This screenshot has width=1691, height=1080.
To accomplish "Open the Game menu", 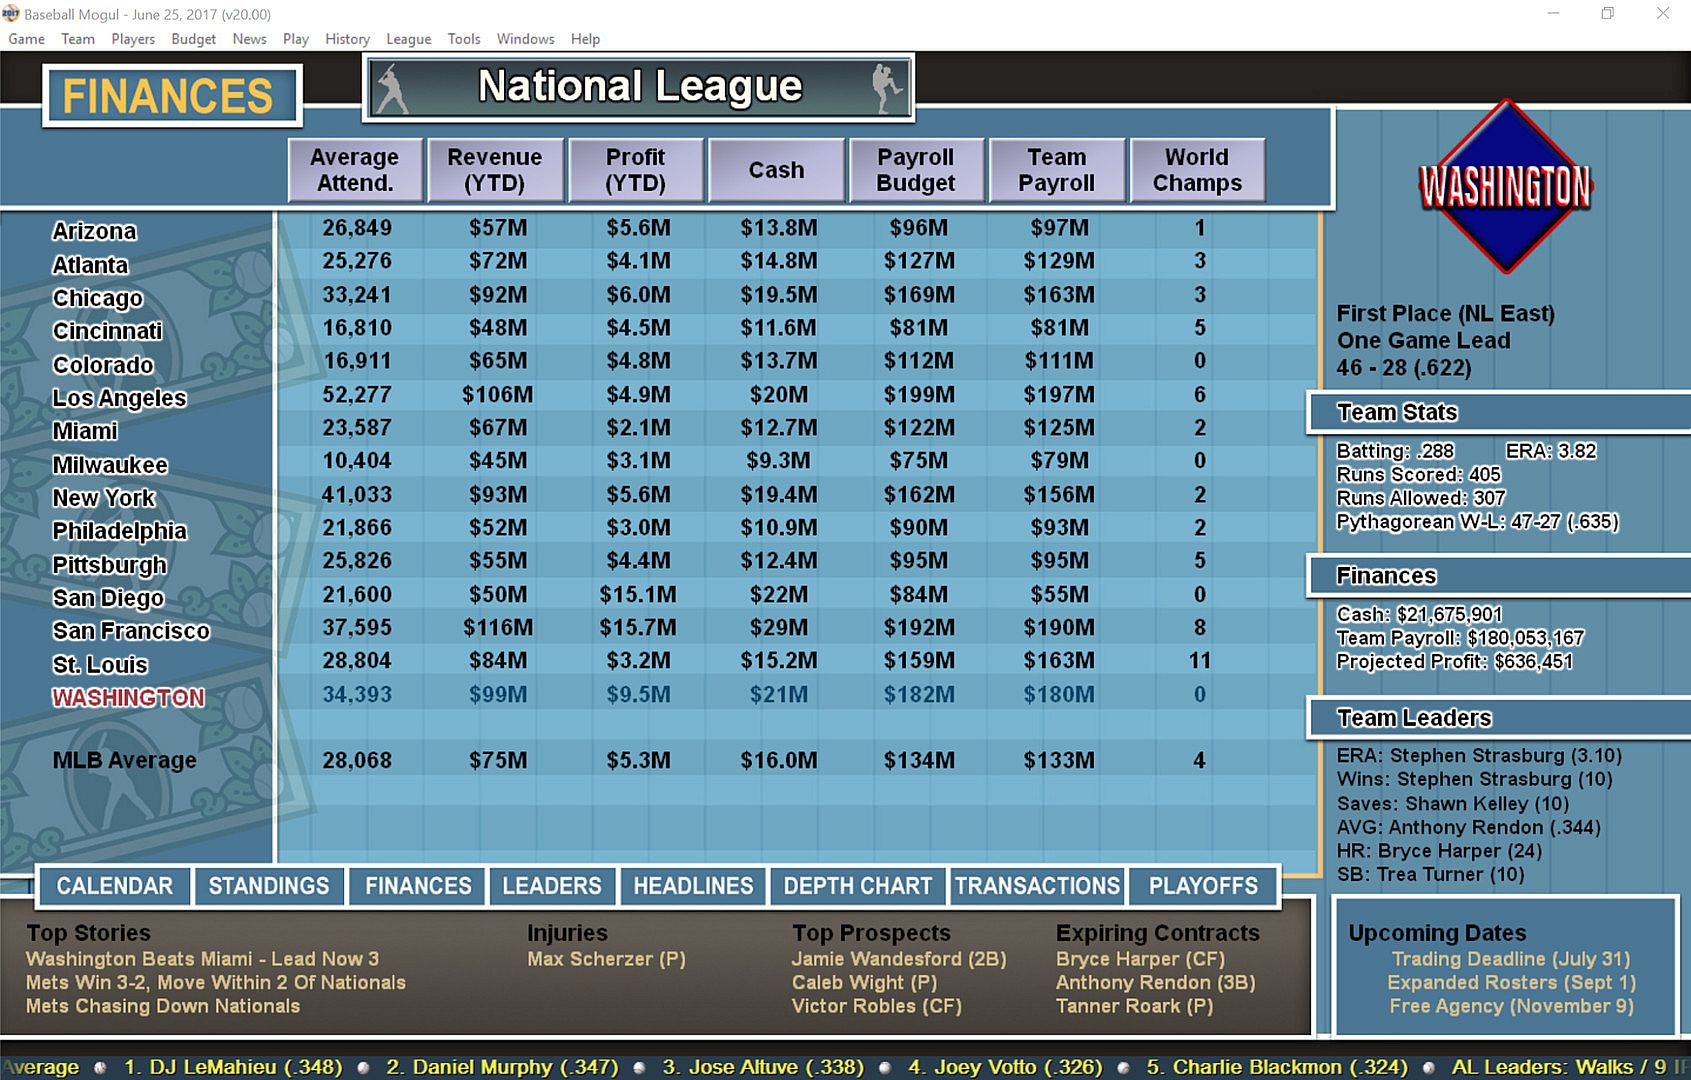I will tap(27, 39).
